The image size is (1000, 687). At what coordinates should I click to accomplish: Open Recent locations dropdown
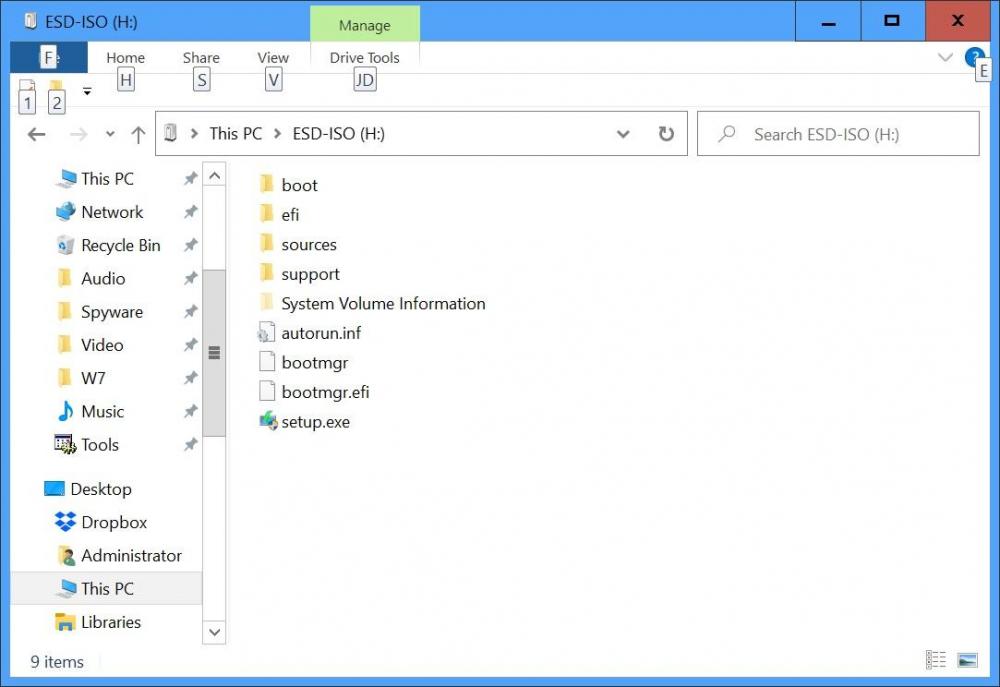(x=110, y=134)
